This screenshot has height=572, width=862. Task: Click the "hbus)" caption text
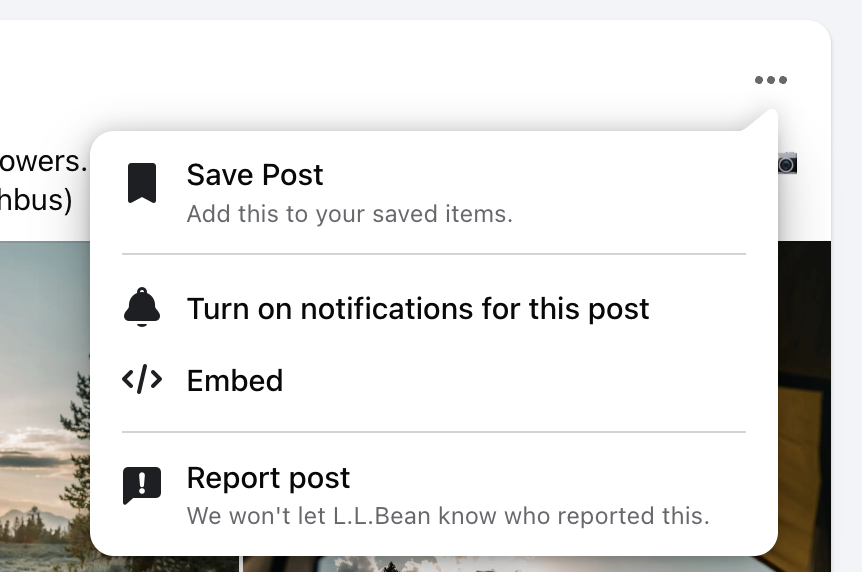pyautogui.click(x=36, y=200)
